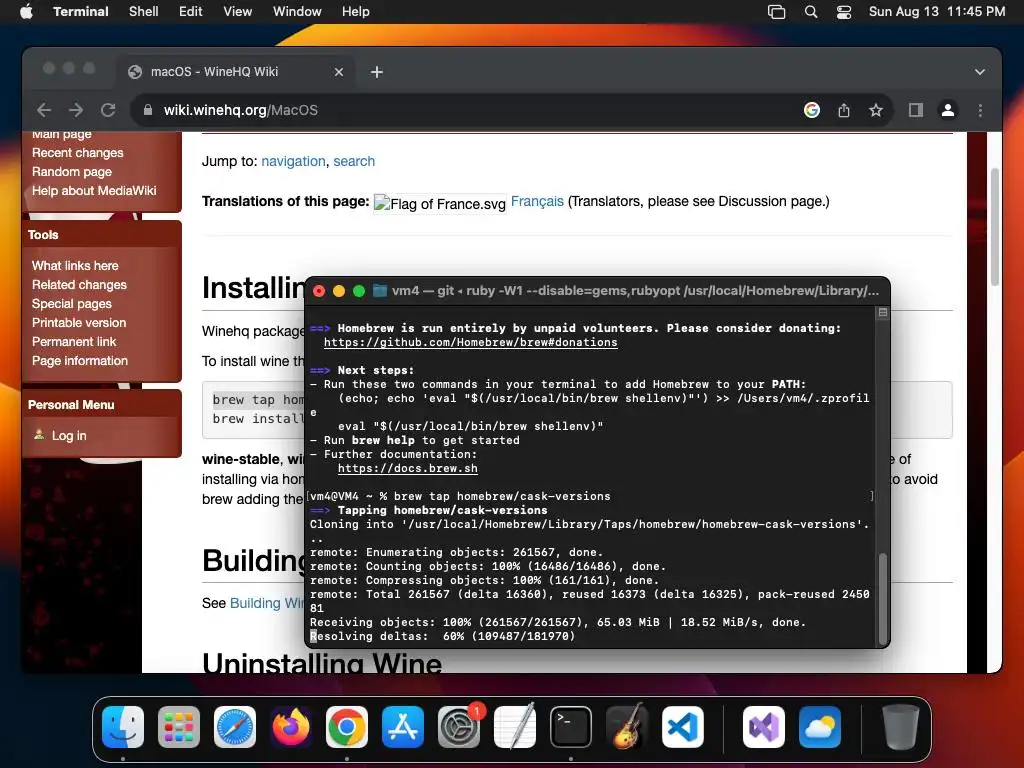Open a new Chrome tab
Screen dimensions: 1024x768
coord(377,72)
